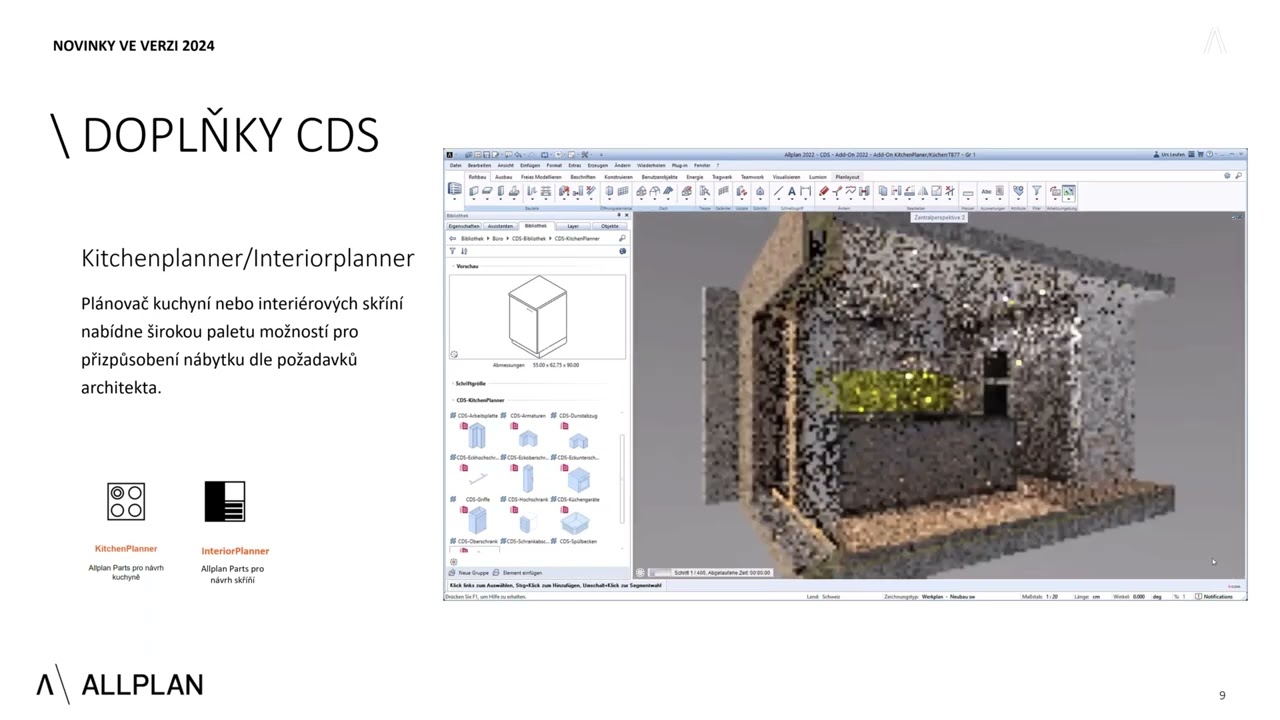Open the ribbon settings gear icon

pos(1227,176)
